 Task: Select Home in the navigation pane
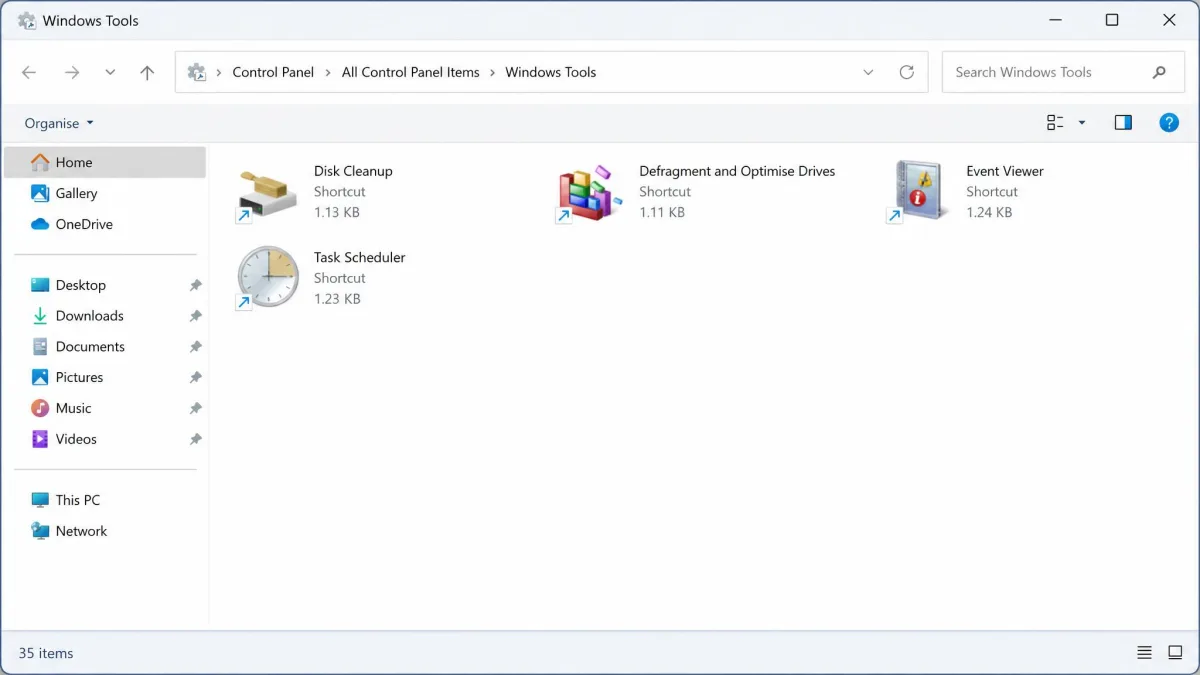click(105, 162)
